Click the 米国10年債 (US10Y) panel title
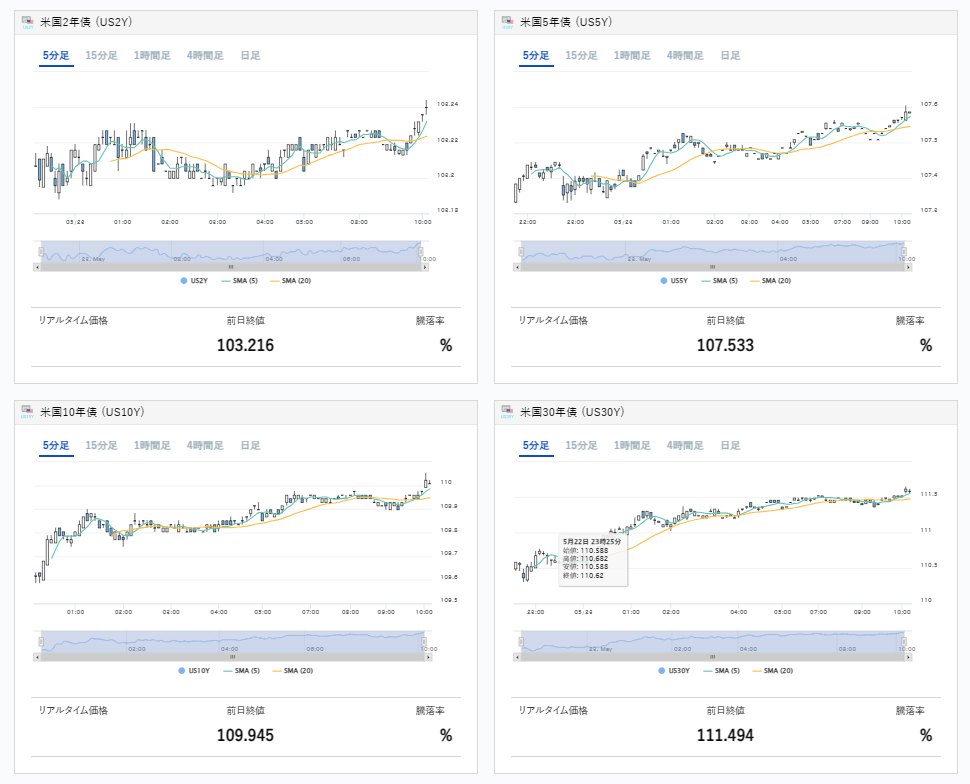The width and height of the screenshot is (970, 784). [x=94, y=412]
